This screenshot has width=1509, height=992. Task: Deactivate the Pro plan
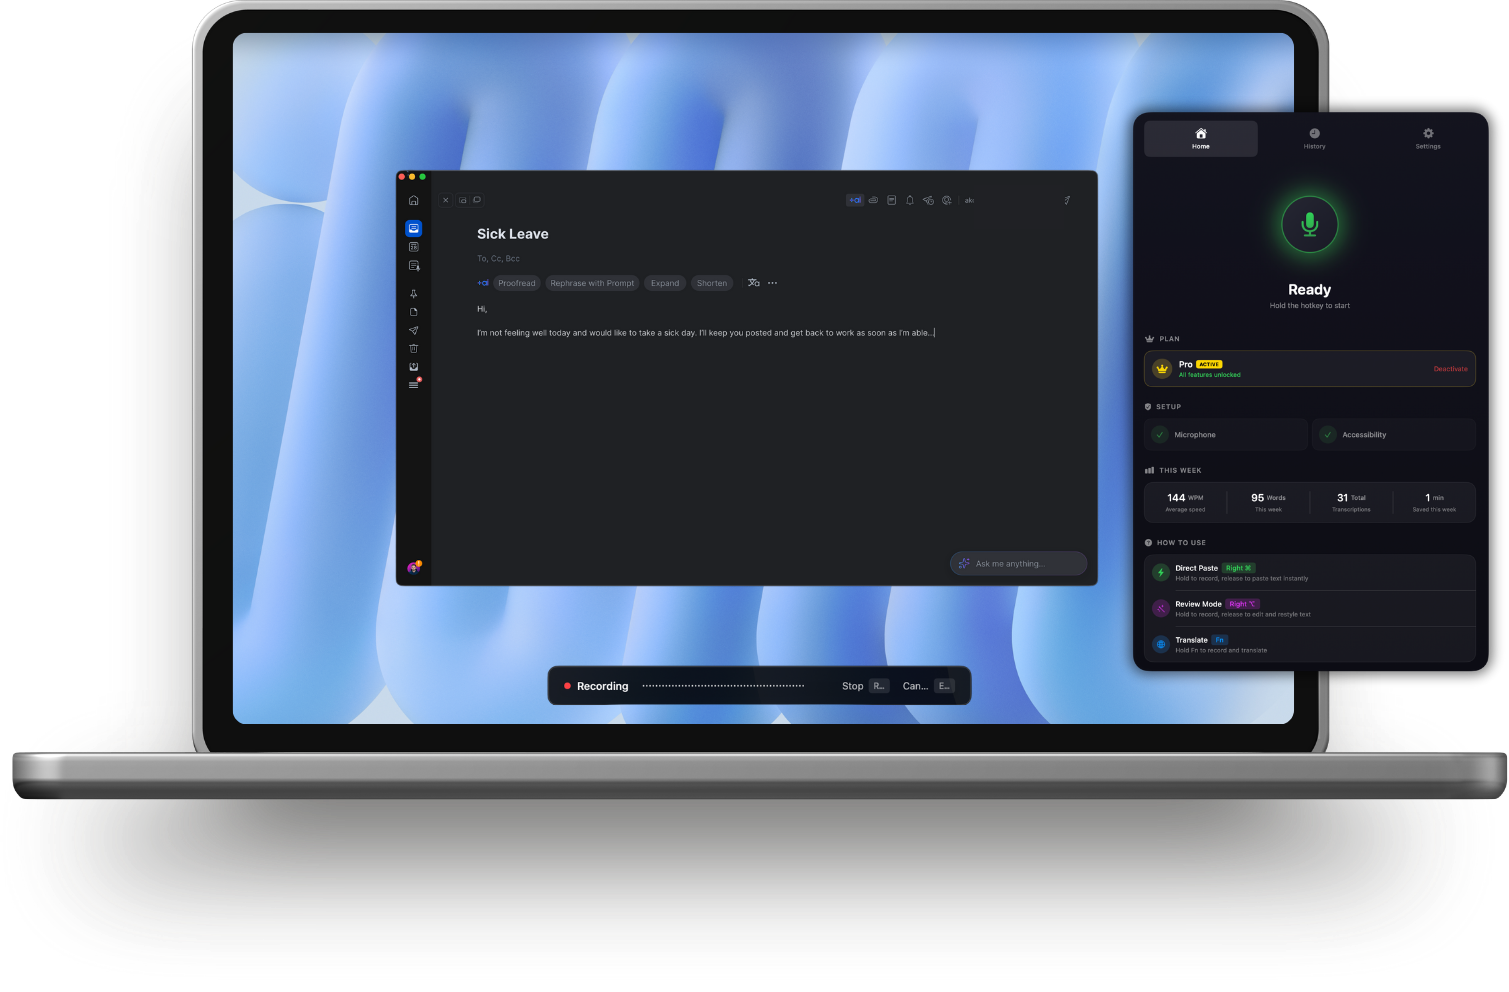(x=1451, y=368)
